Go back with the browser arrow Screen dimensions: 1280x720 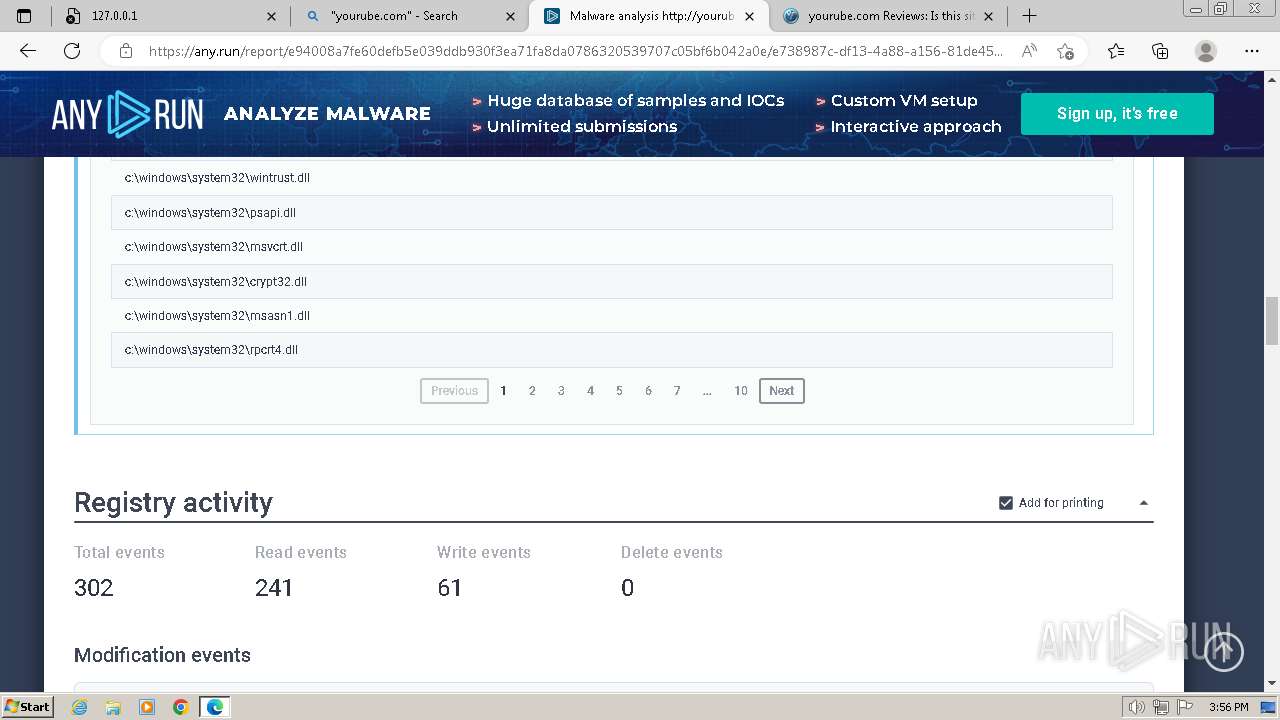tap(28, 51)
